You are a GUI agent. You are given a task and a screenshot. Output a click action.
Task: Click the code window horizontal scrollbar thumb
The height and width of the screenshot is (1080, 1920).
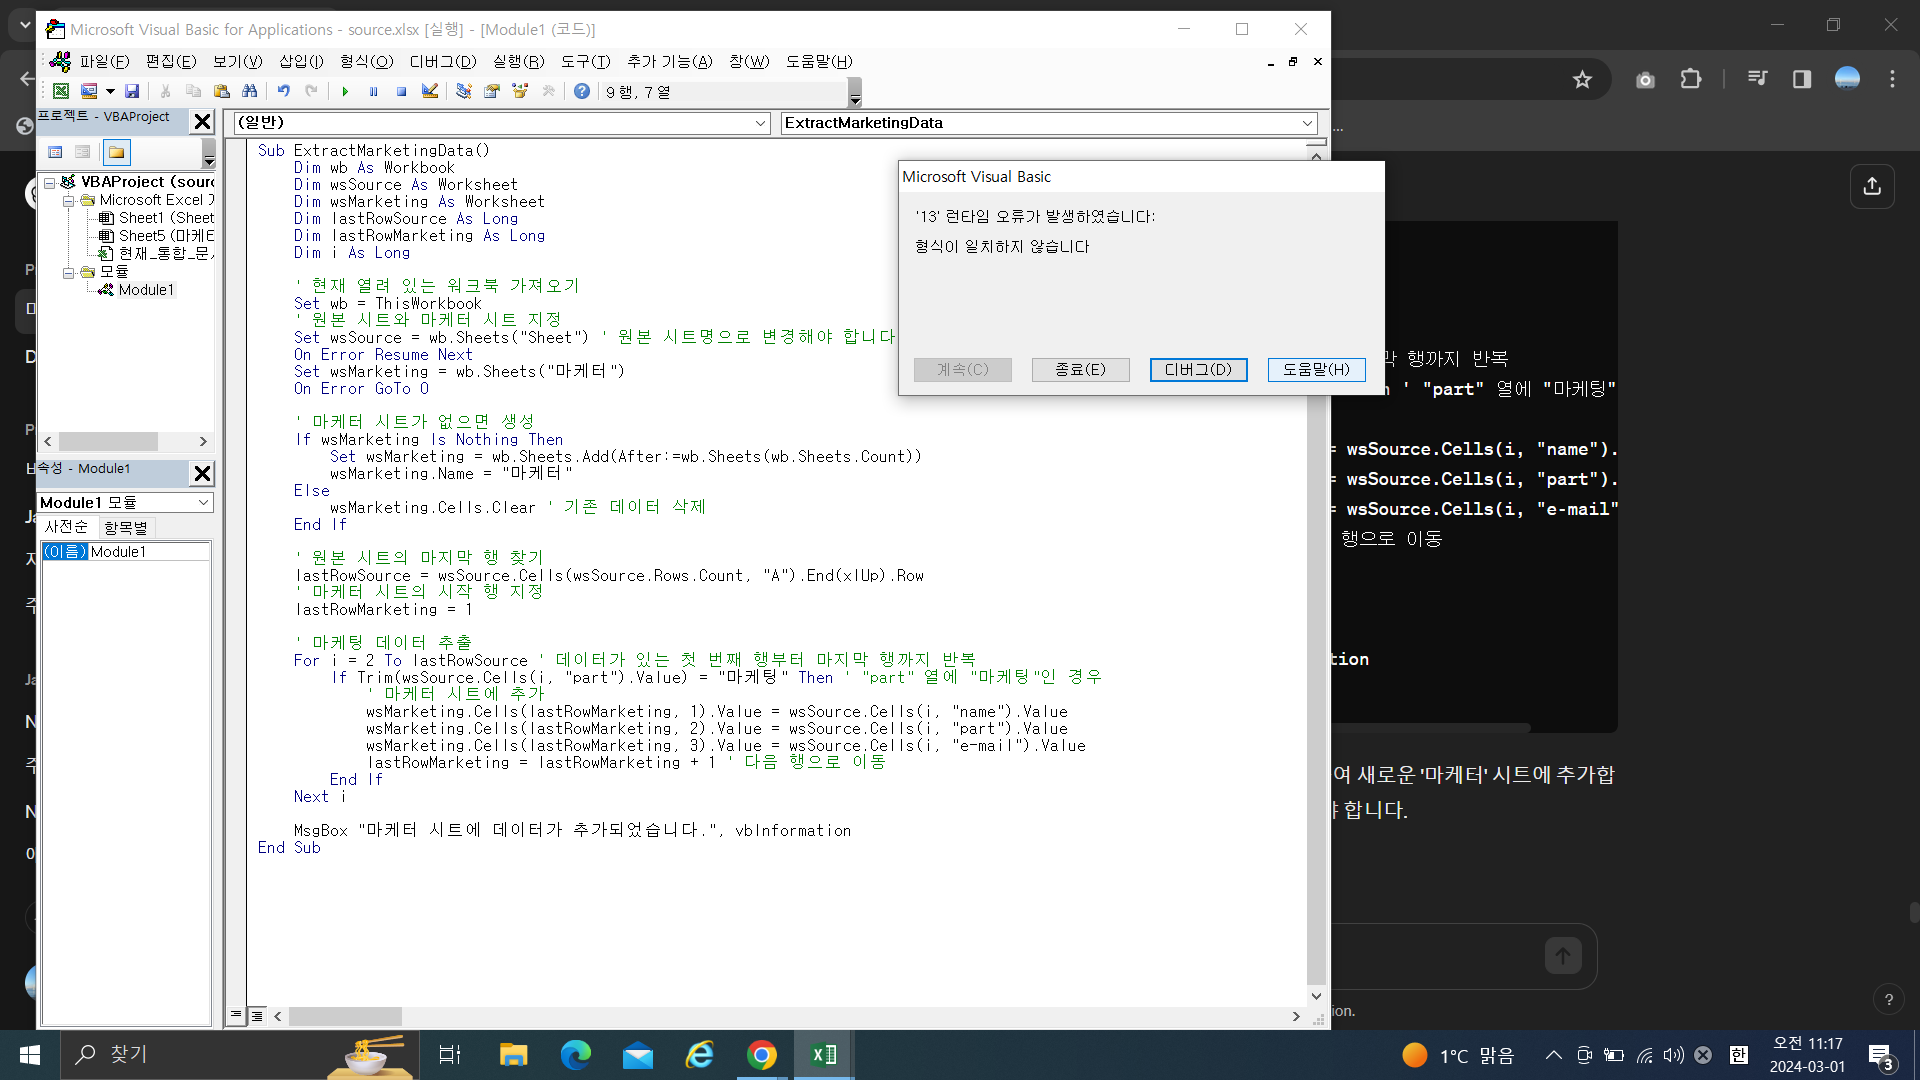(x=346, y=1016)
